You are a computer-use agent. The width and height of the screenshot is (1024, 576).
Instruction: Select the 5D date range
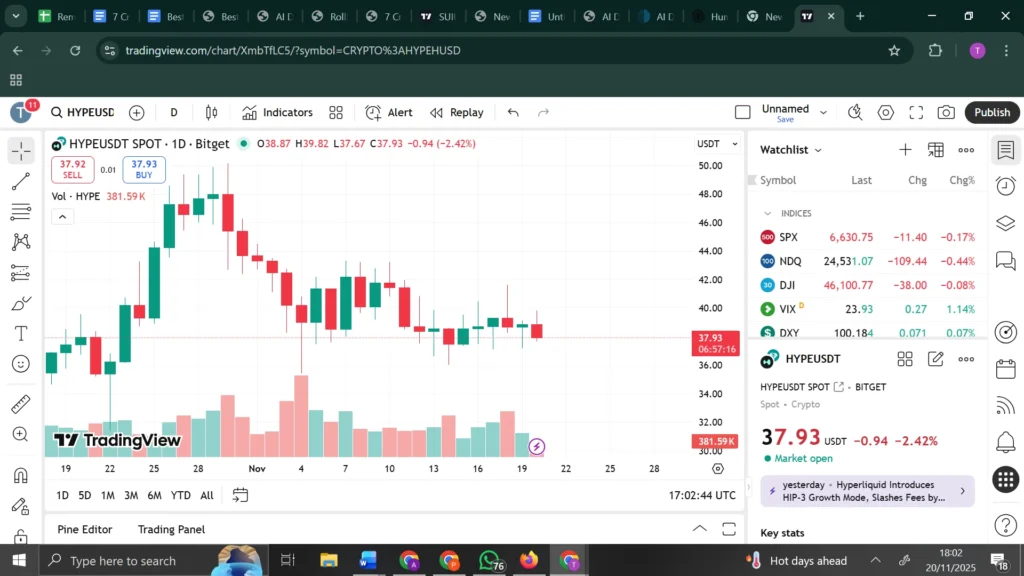84,495
